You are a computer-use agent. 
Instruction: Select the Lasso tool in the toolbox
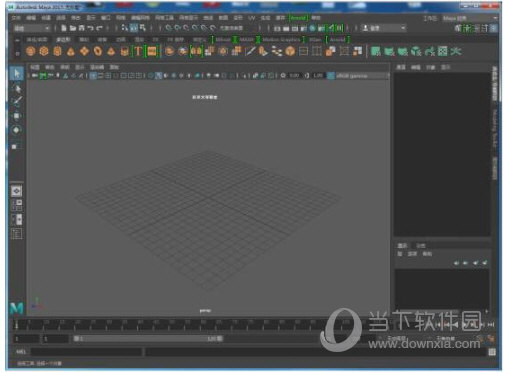(x=17, y=88)
